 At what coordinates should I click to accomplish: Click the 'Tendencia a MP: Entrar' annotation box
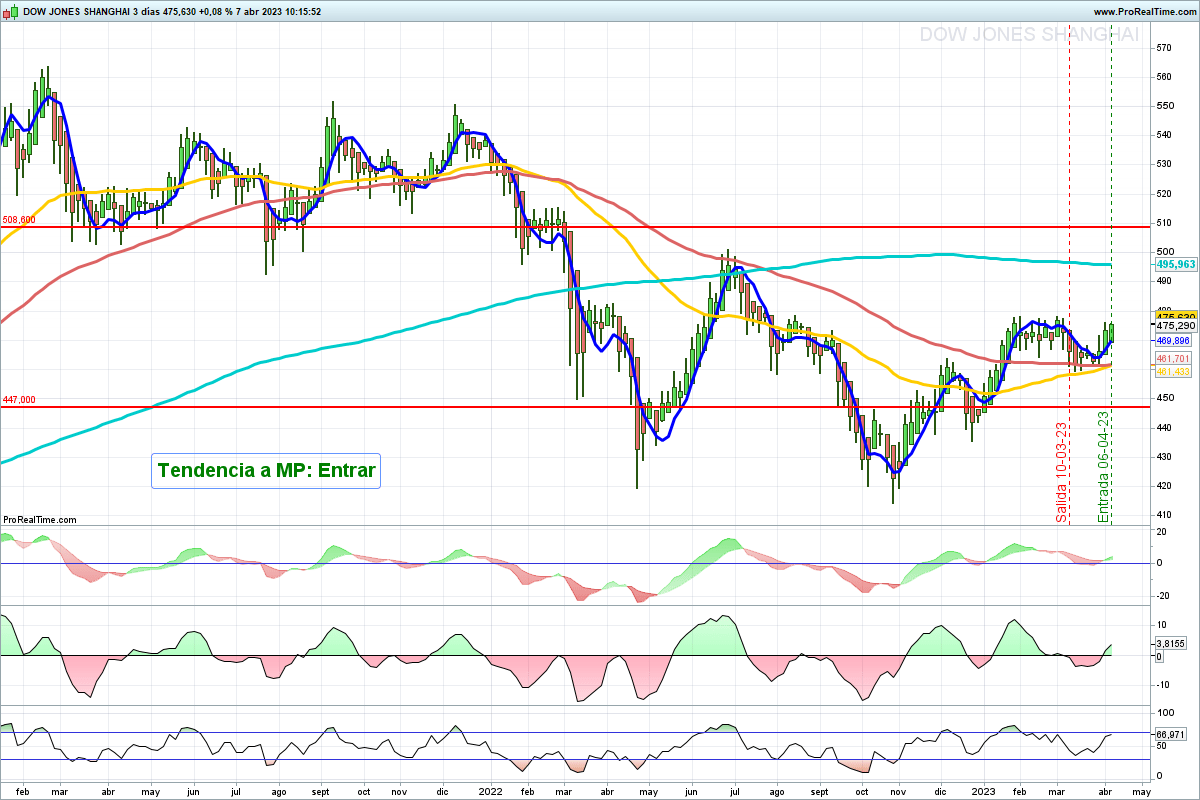click(267, 470)
